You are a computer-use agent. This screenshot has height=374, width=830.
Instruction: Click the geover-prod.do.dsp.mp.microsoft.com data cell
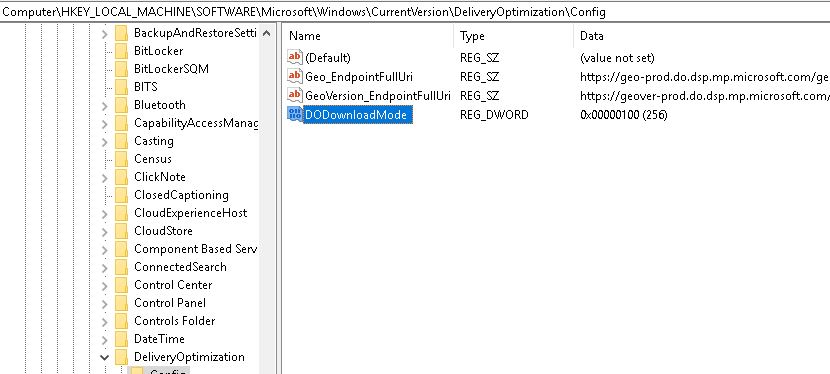[705, 95]
